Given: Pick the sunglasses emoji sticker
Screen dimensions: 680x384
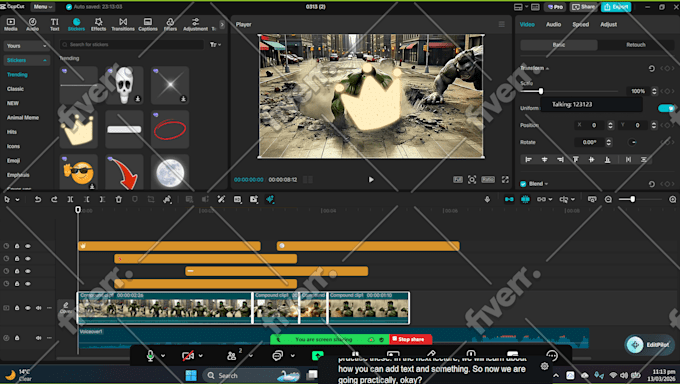Looking at the screenshot, I should pos(78,172).
